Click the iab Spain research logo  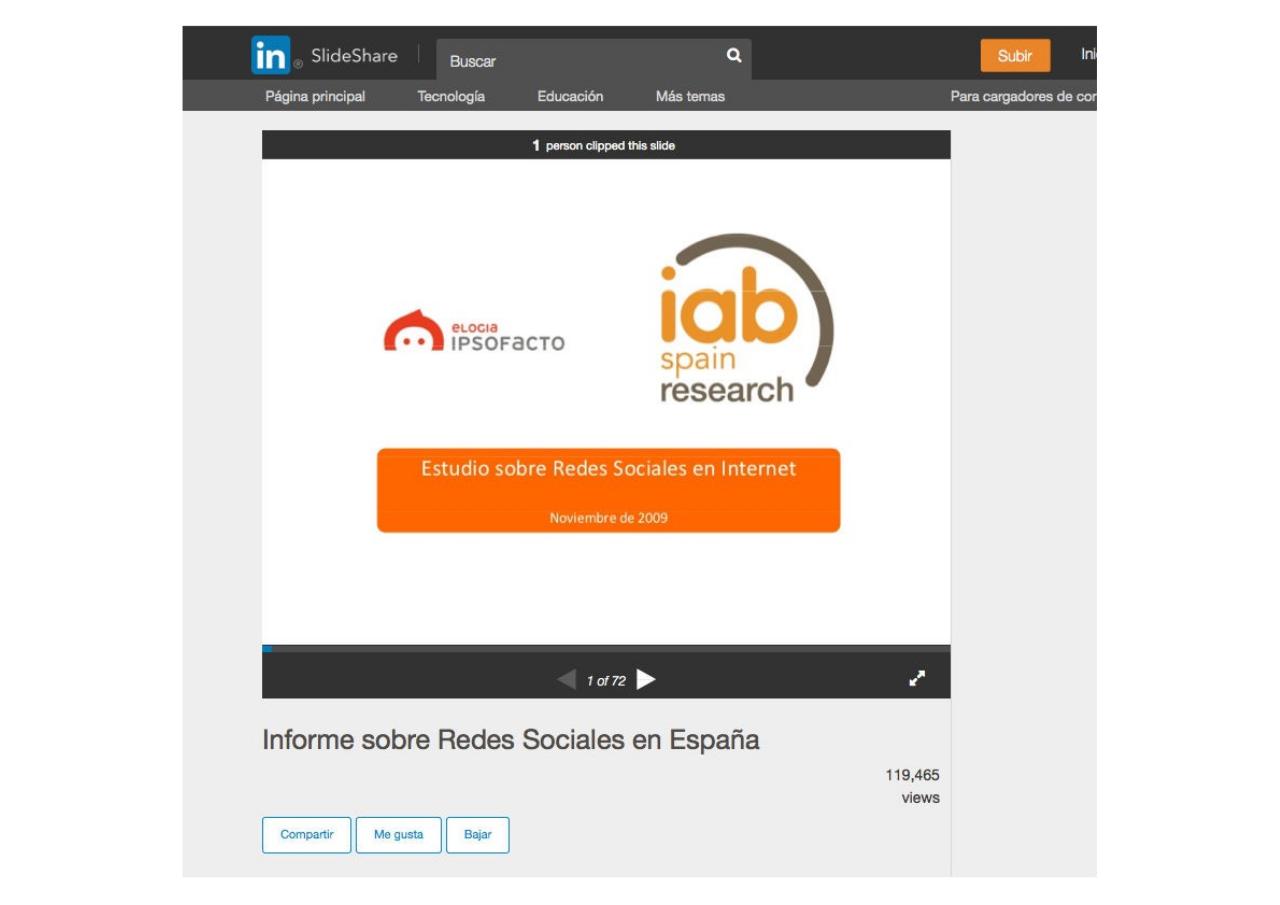(x=745, y=320)
